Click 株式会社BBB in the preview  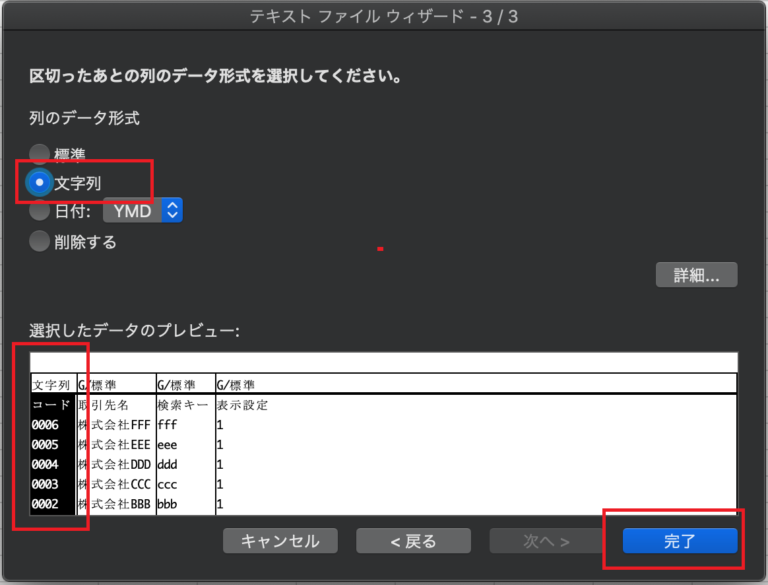[115, 504]
